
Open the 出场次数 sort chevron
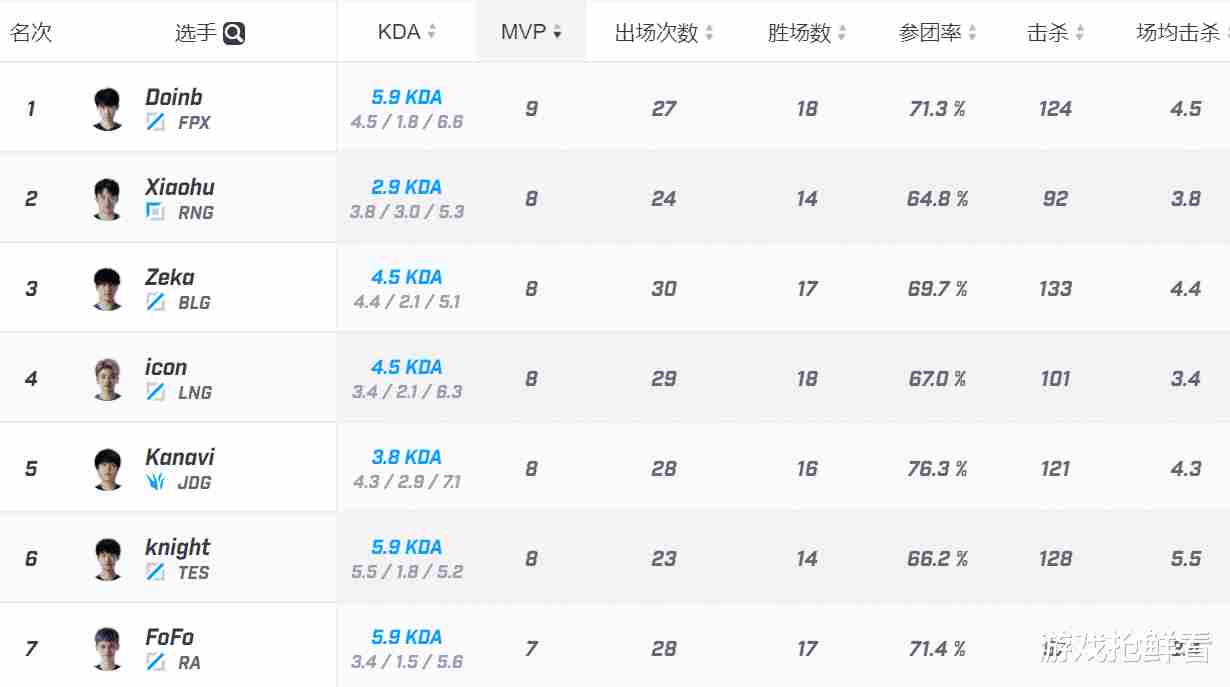(x=709, y=31)
